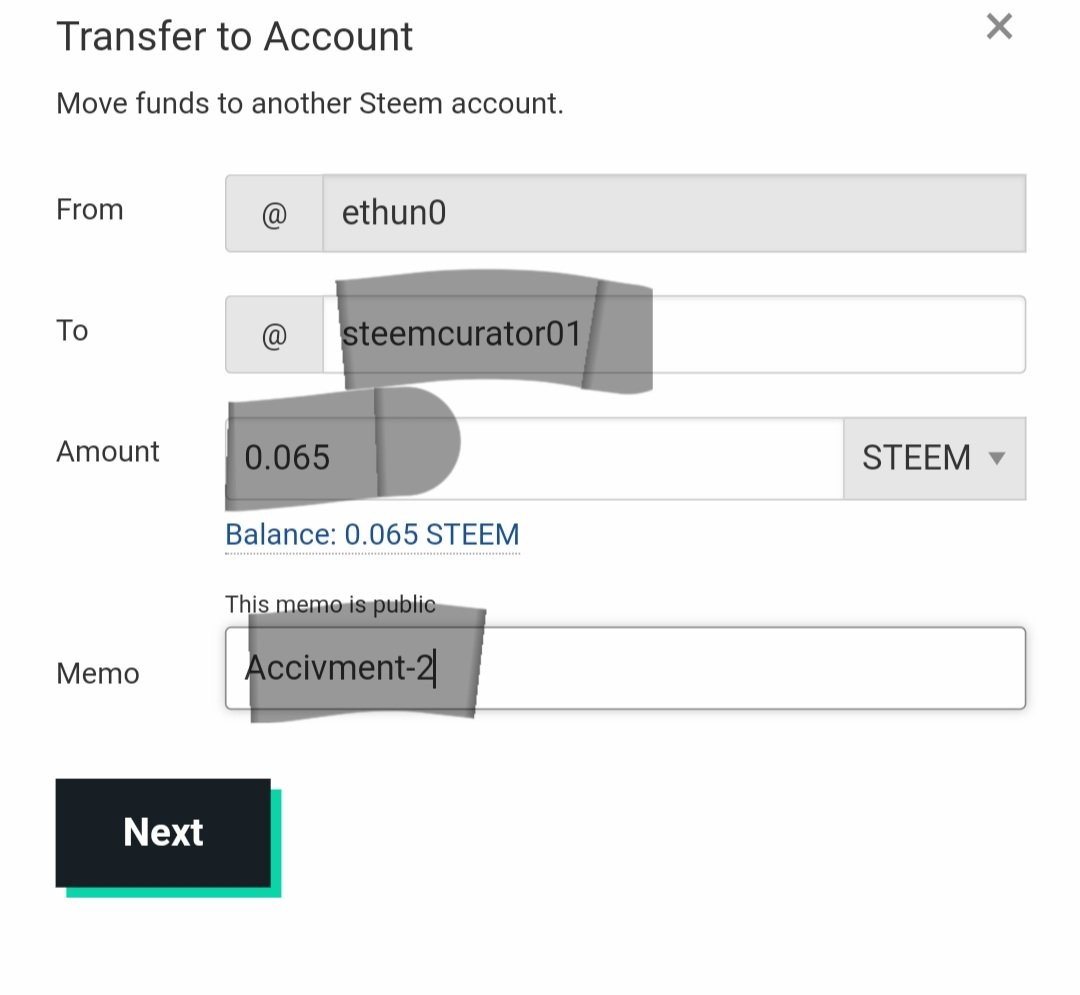Viewport: 1080px width, 995px height.
Task: Click the Transfer to Account heading
Action: click(235, 37)
